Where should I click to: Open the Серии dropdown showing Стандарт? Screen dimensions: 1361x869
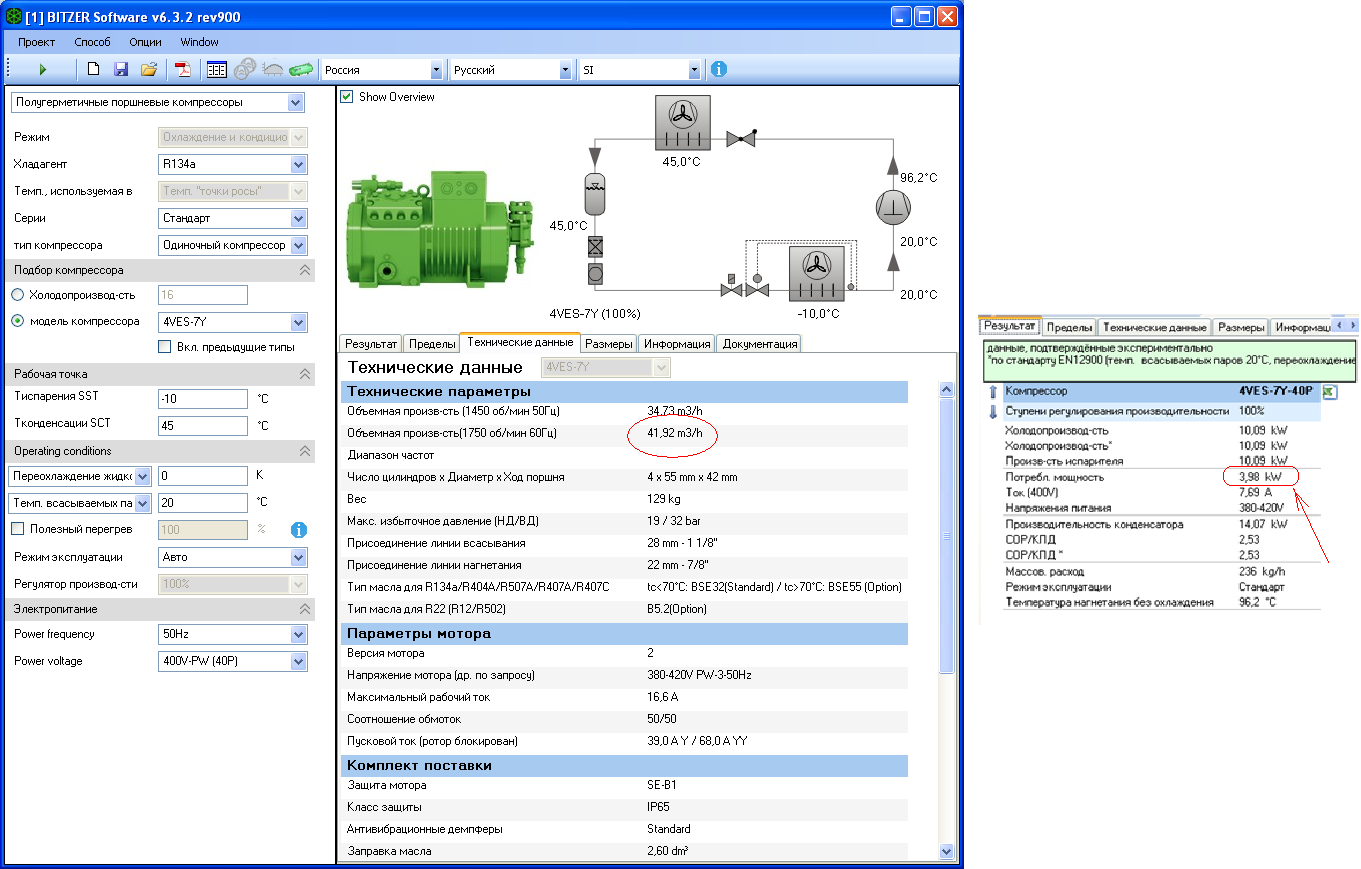(233, 218)
